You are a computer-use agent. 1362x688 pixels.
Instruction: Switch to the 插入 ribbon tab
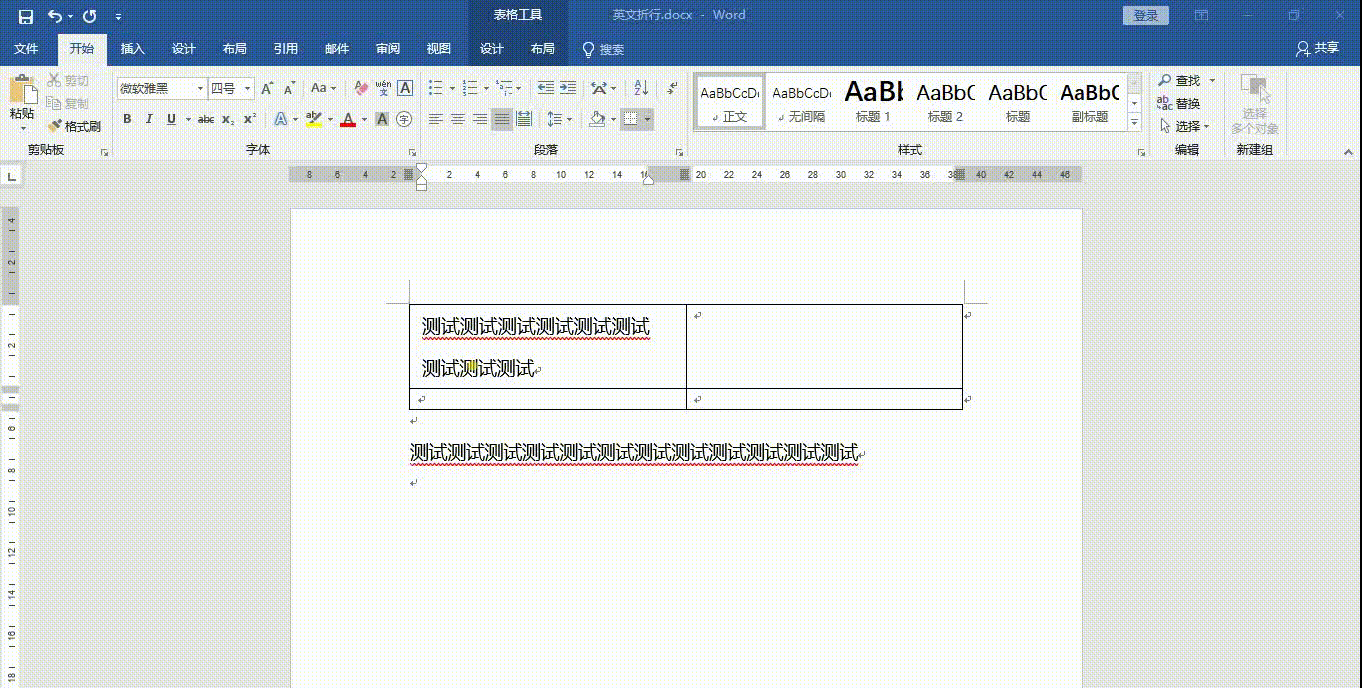[132, 49]
